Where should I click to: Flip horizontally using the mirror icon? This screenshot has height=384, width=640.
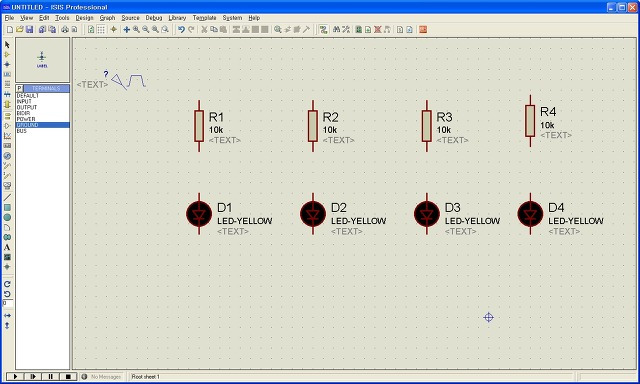(7, 315)
